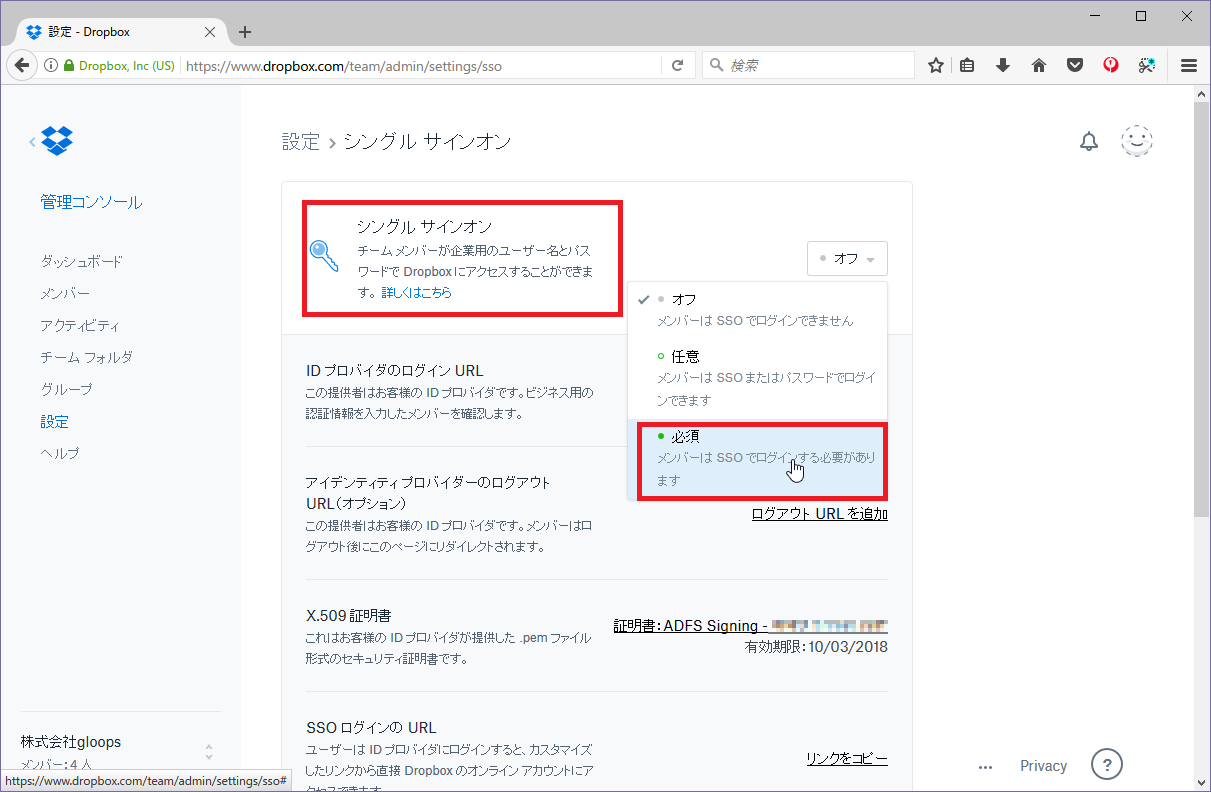Open メンバー in sidebar
The height and width of the screenshot is (792, 1211).
coord(65,293)
